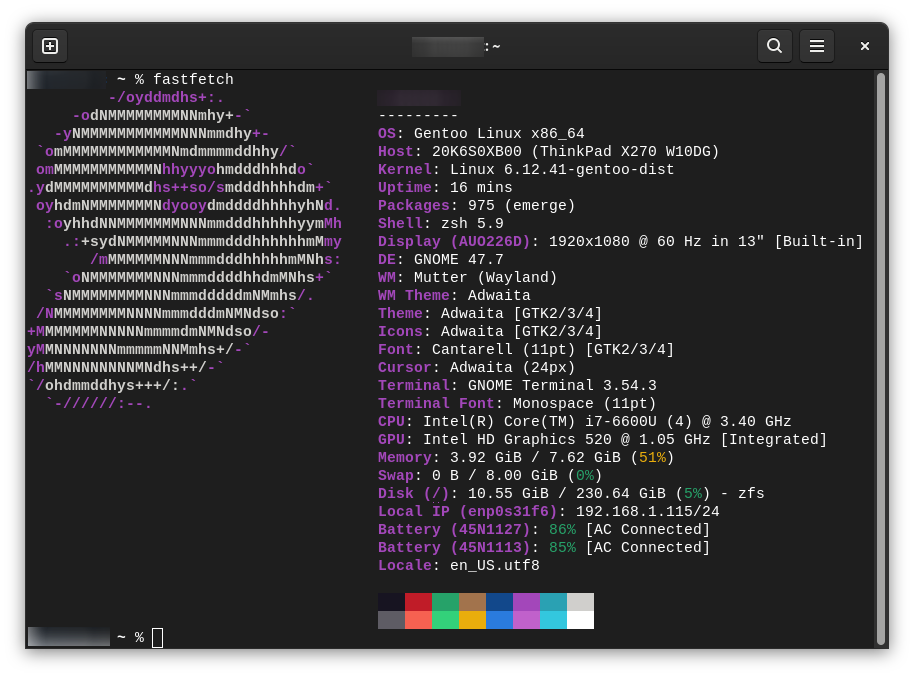Viewport: 914px width, 677px height.
Task: Click the dark red color block
Action: (419, 602)
